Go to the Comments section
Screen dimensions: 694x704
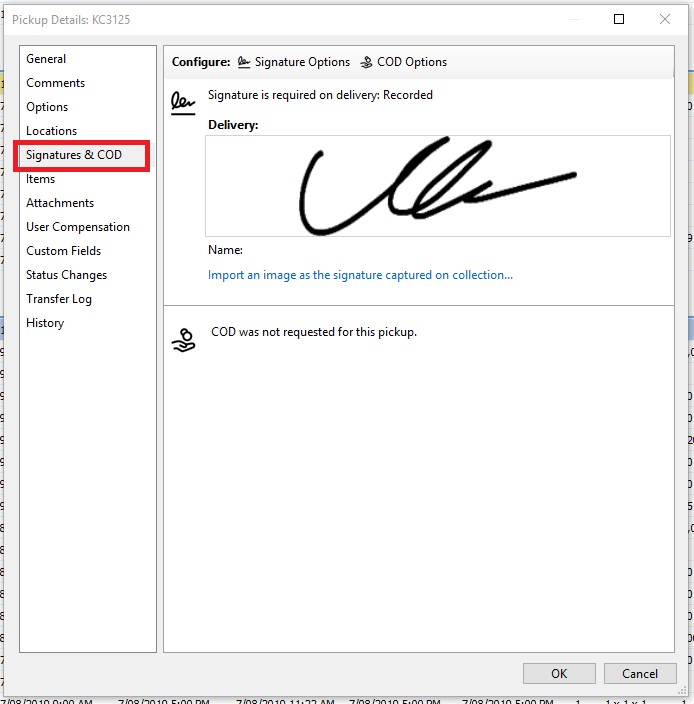coord(55,83)
